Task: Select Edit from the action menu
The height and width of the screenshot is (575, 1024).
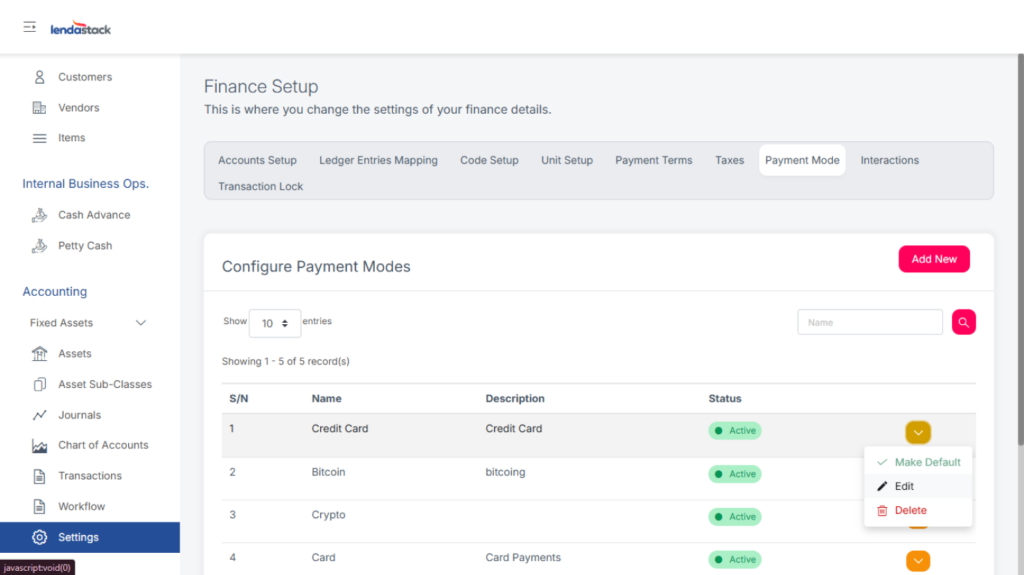Action: 904,486
